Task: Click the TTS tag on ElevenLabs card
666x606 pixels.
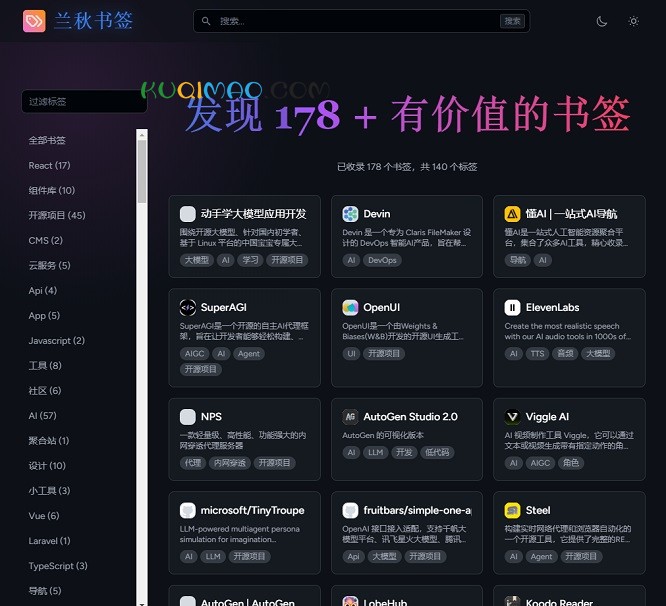Action: point(537,354)
